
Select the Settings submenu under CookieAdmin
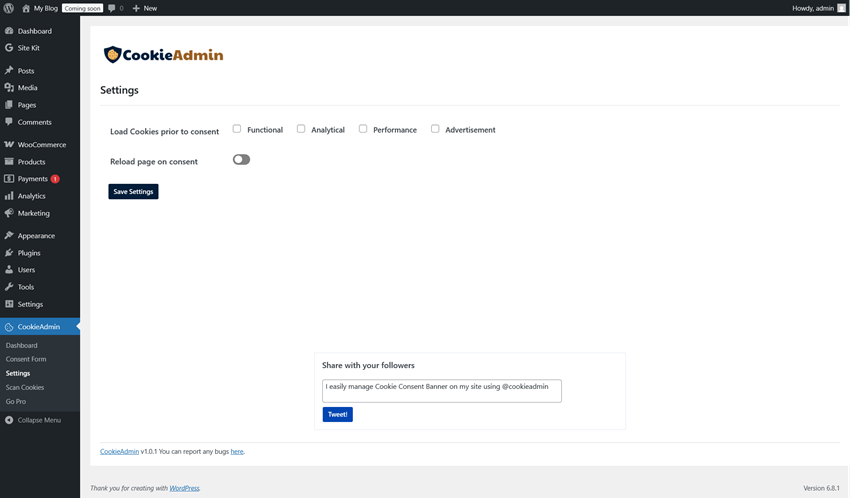coord(18,373)
